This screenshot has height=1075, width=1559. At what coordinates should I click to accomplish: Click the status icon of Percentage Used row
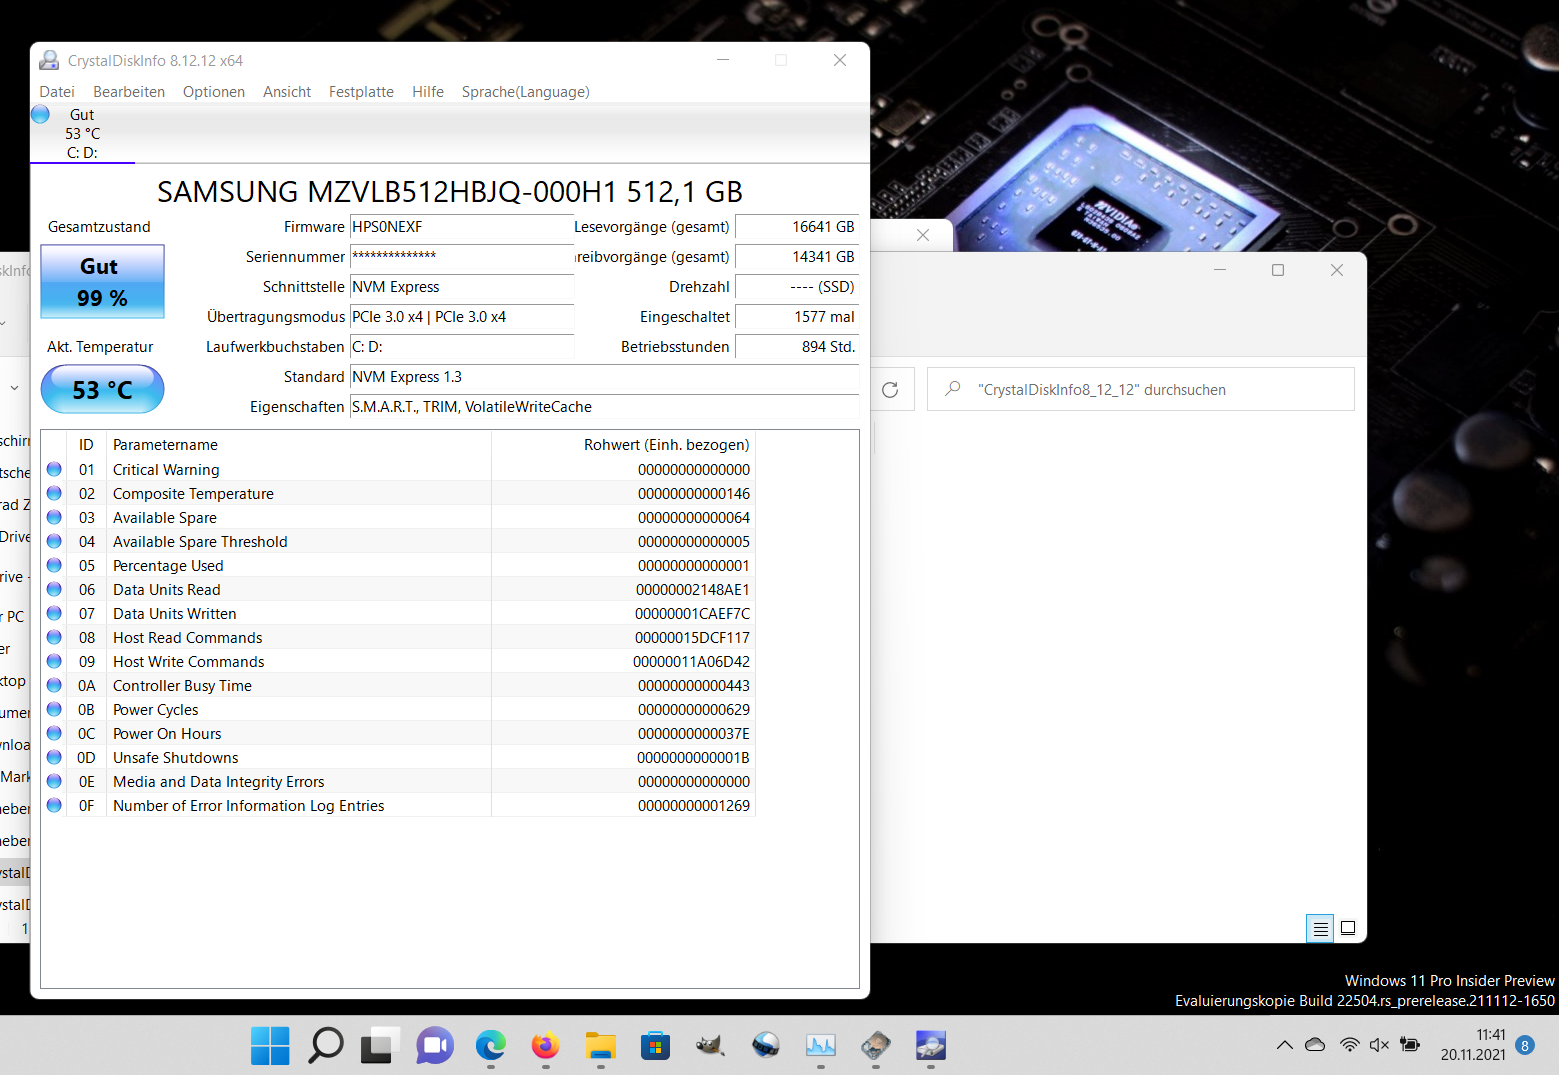54,565
